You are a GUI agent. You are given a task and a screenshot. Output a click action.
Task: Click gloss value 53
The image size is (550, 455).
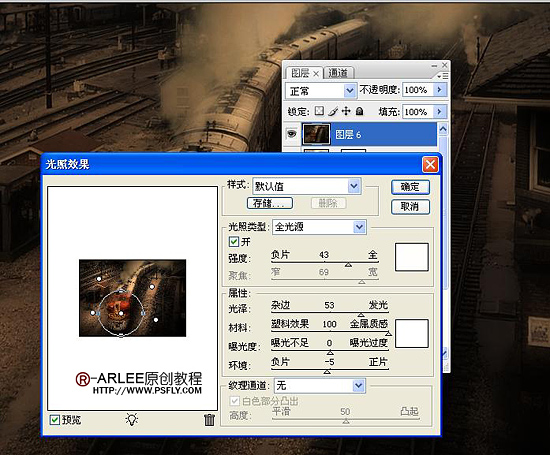(329, 305)
